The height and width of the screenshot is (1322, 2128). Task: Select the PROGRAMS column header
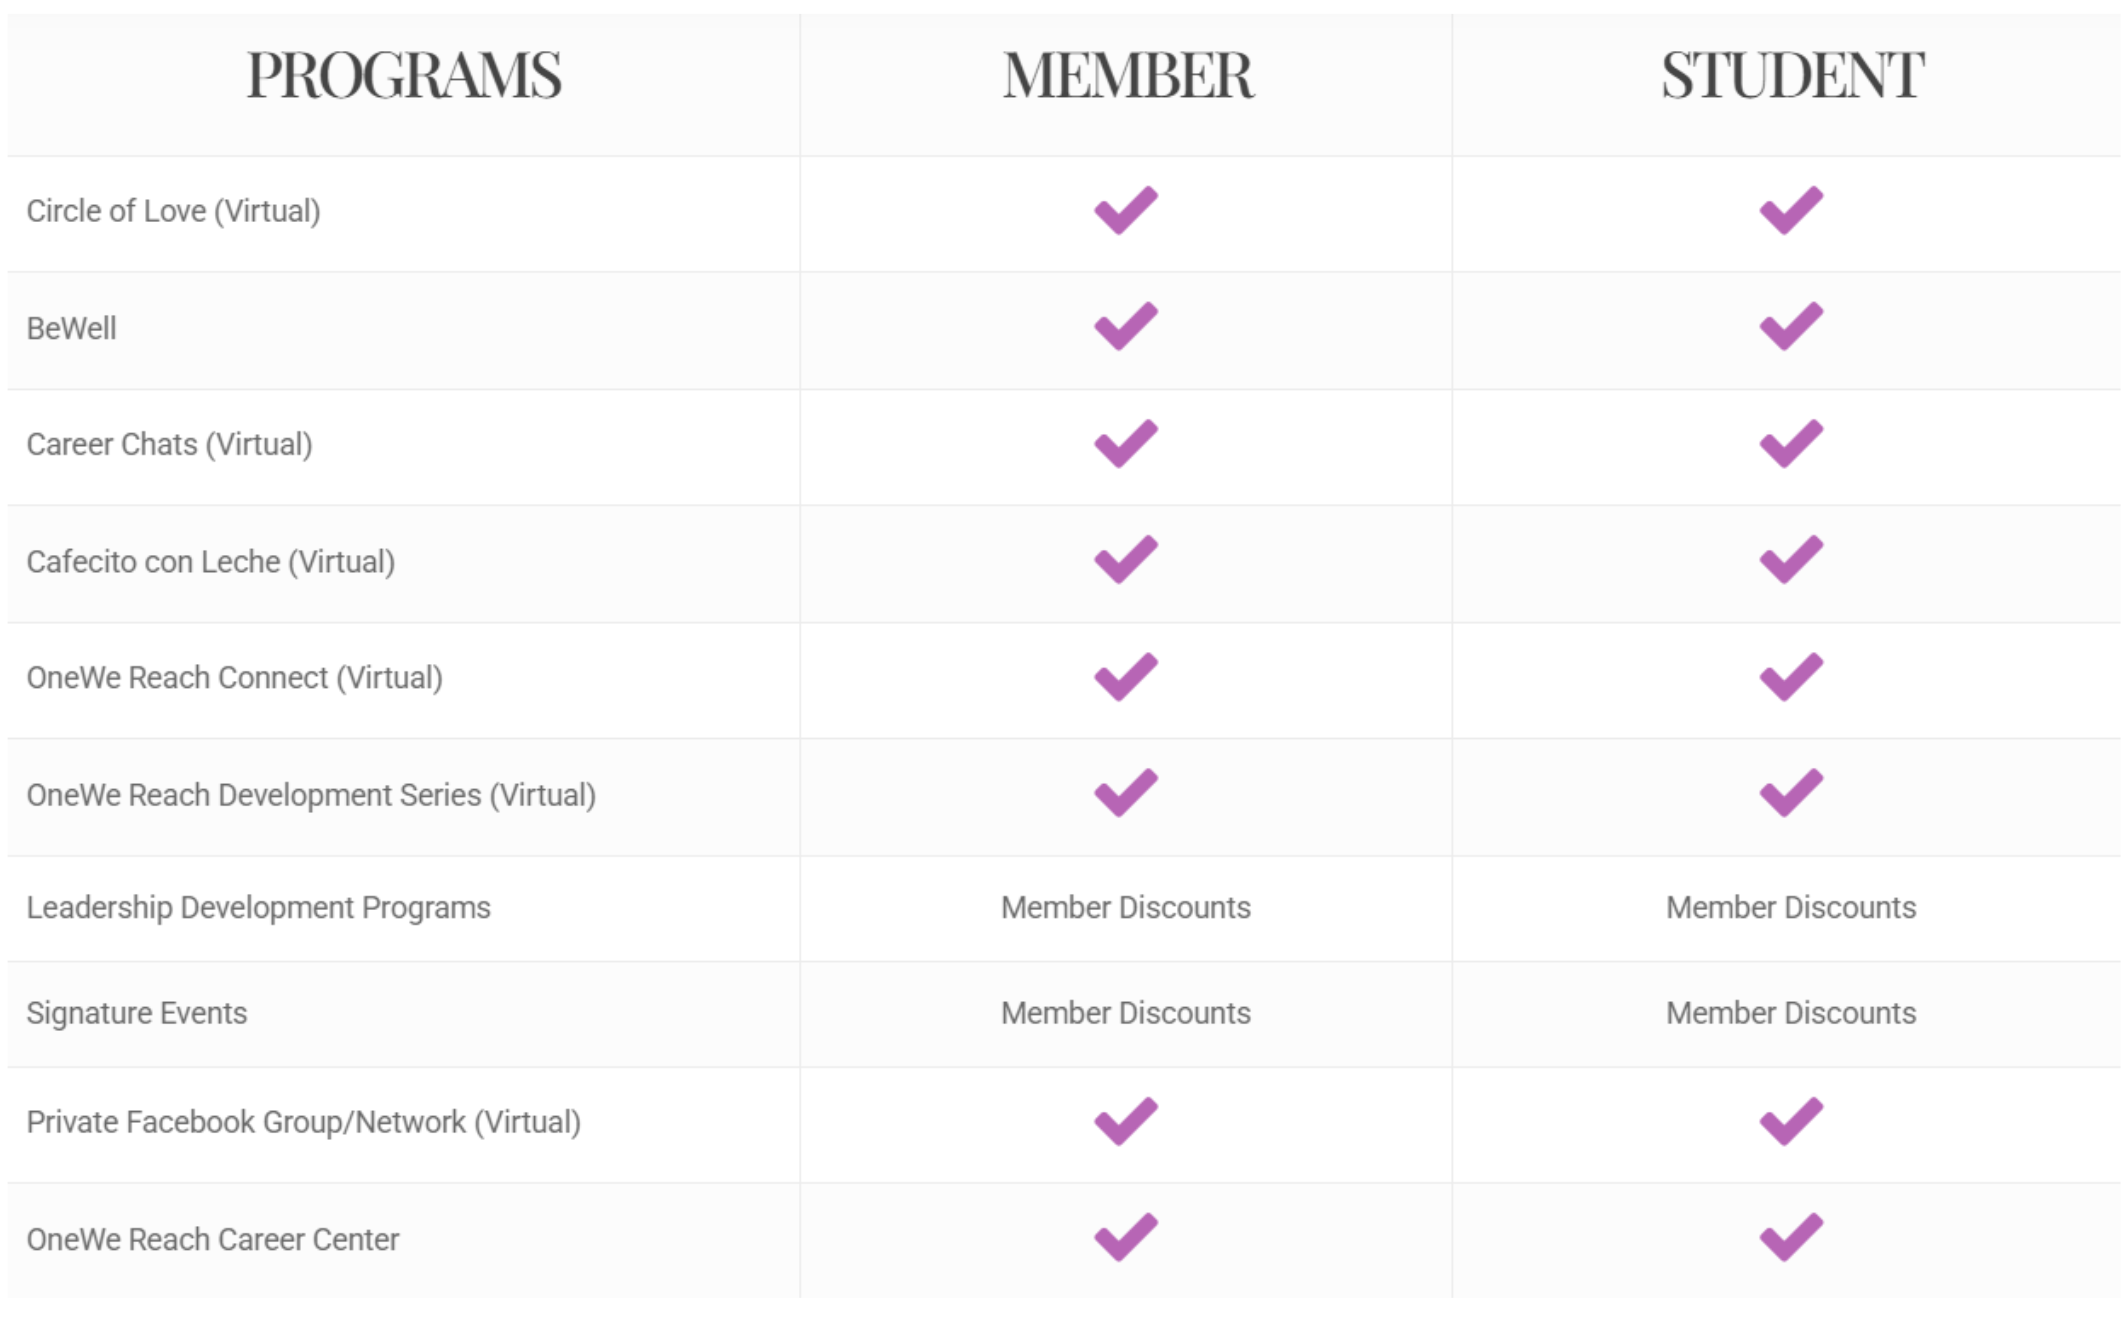[404, 76]
